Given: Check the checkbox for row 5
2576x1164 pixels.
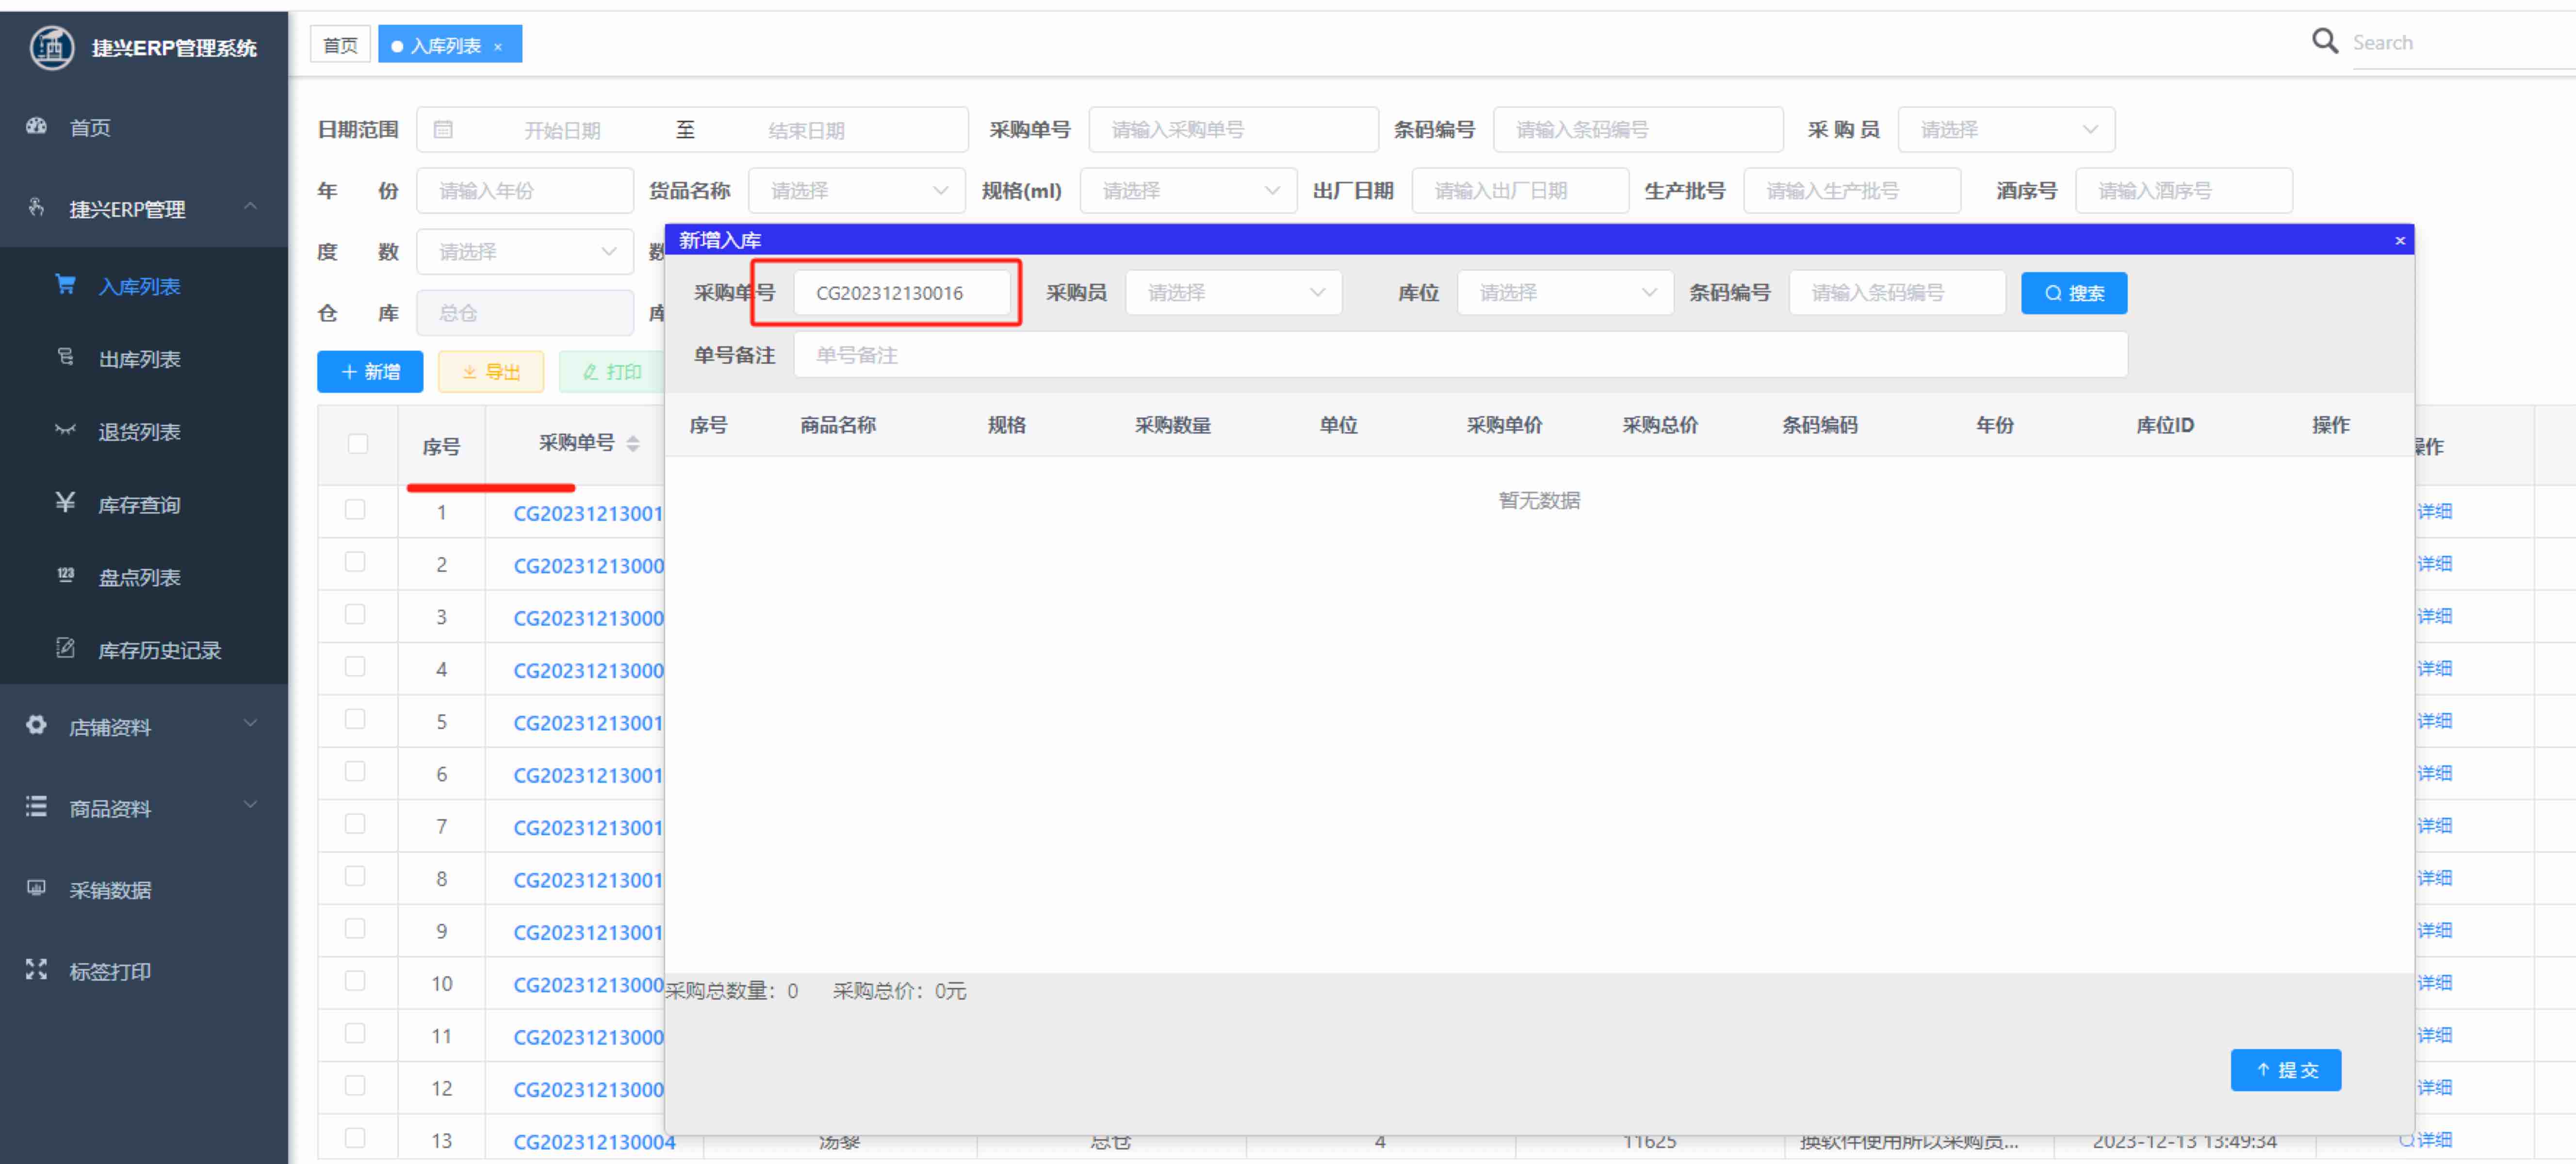Looking at the screenshot, I should pyautogui.click(x=355, y=719).
